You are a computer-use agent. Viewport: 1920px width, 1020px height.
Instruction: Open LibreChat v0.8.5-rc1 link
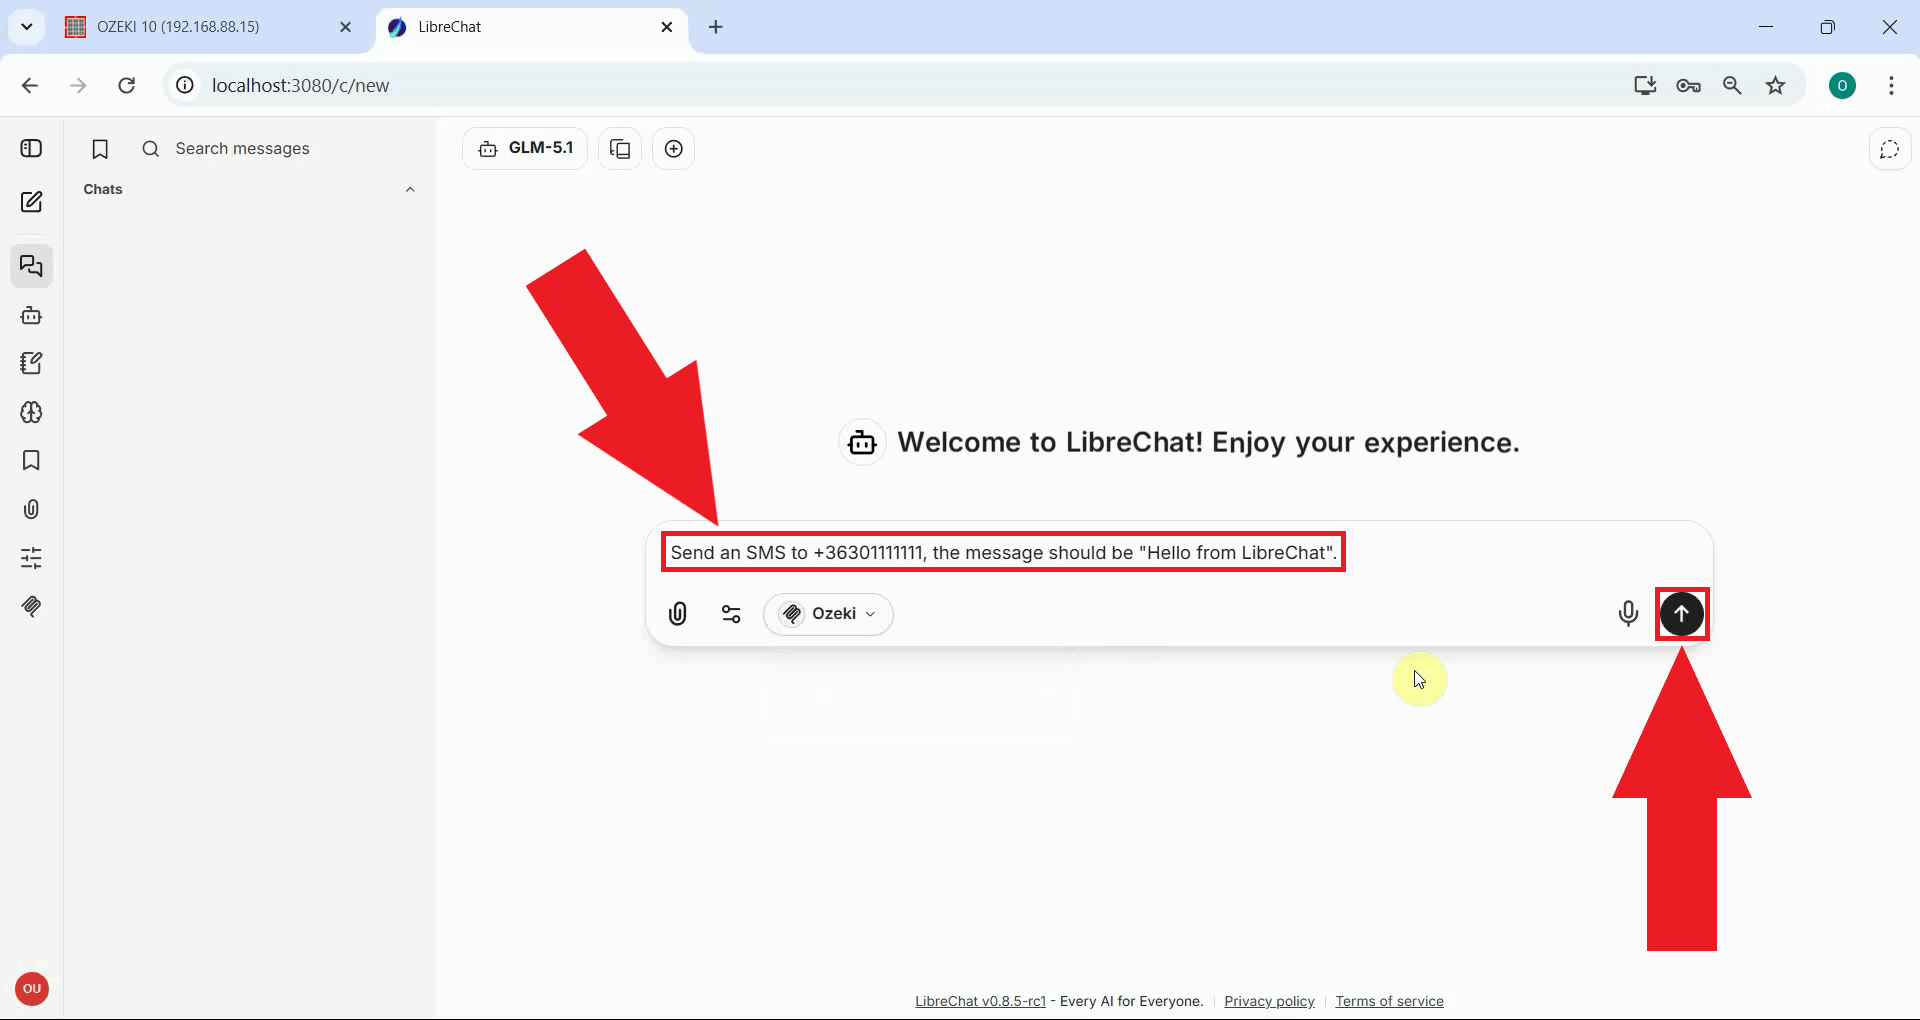click(x=980, y=1001)
